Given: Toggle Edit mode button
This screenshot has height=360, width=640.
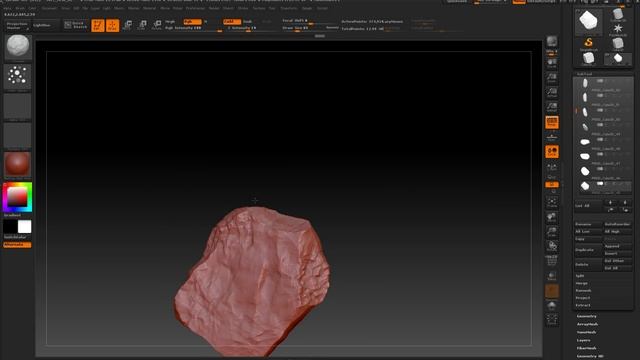Looking at the screenshot, I should pos(98,25).
